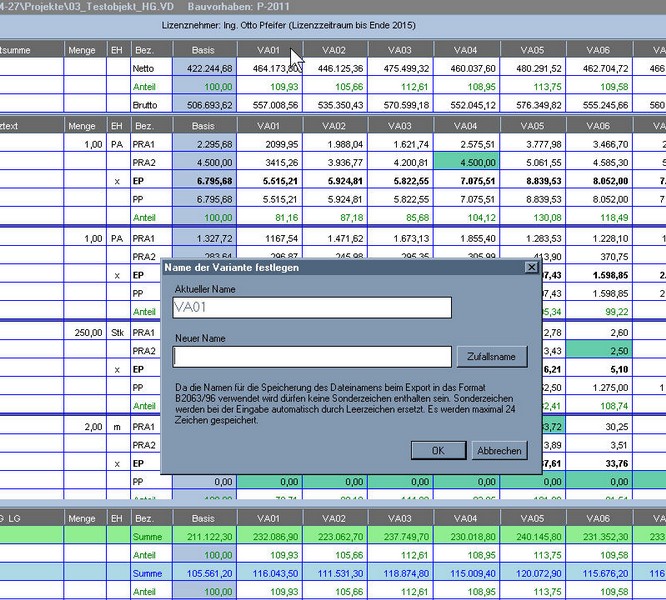Image resolution: width=666 pixels, height=600 pixels.
Task: Select the Basis EP value 6.795,68 in bold
Action: pyautogui.click(x=204, y=181)
